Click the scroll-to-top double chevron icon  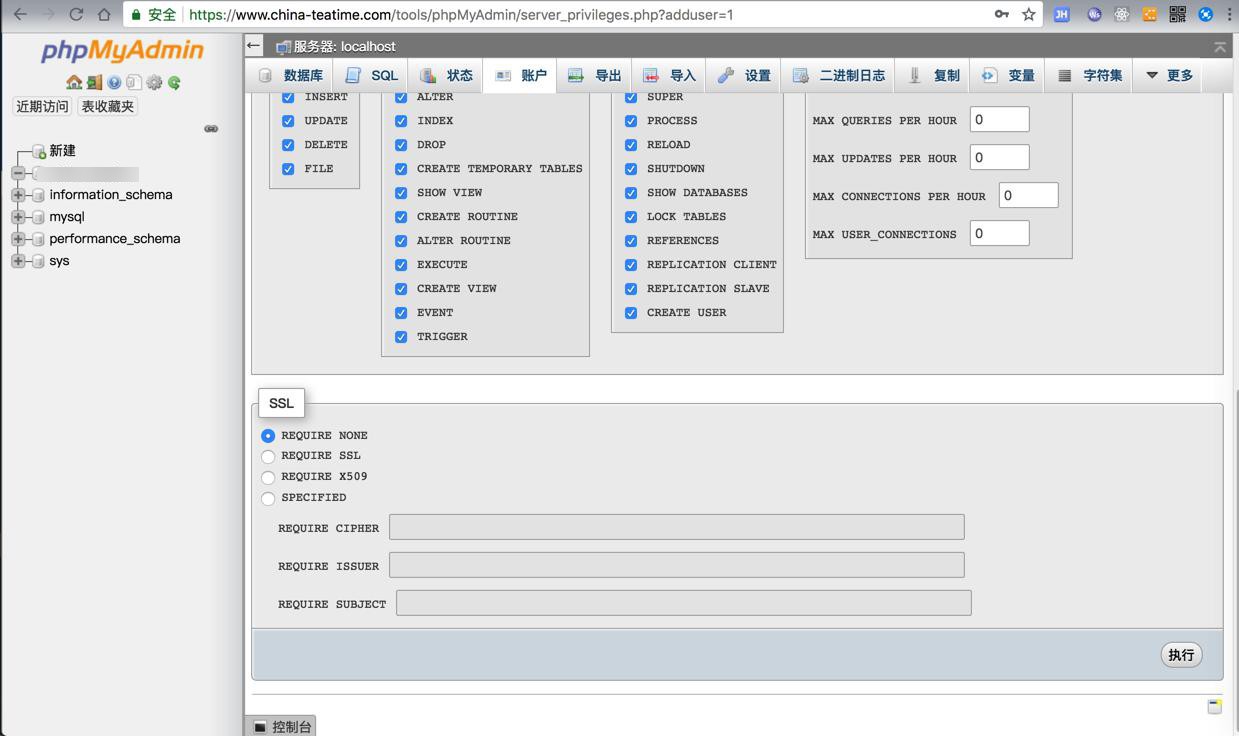(1220, 47)
